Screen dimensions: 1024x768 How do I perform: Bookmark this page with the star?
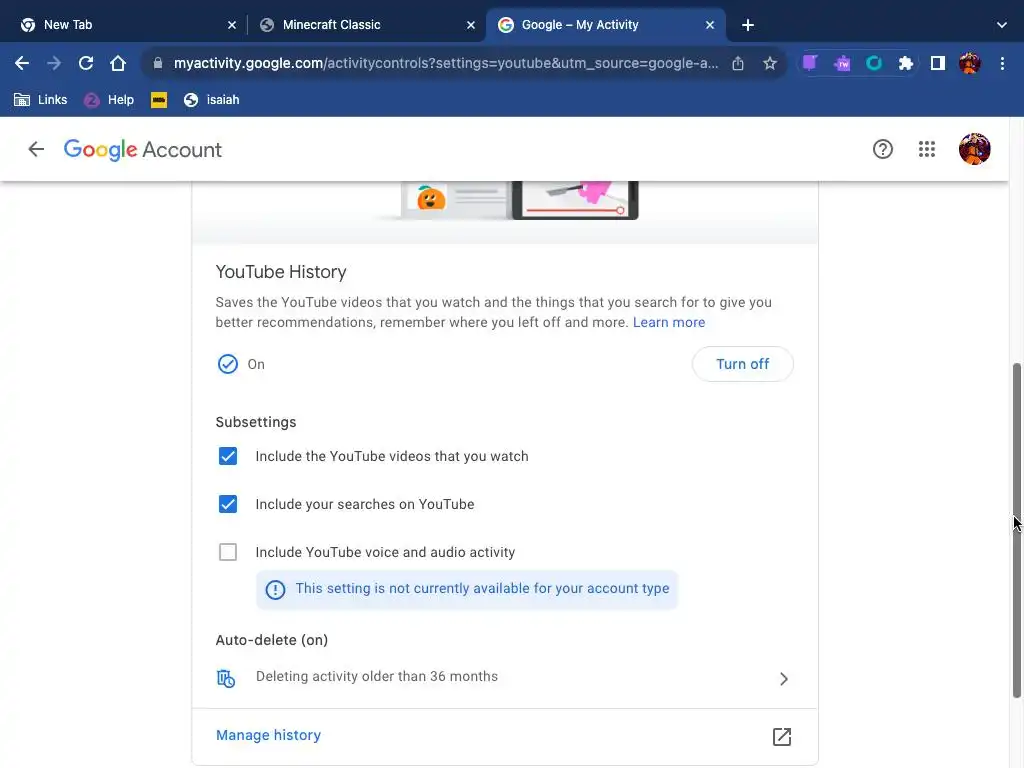click(x=770, y=63)
